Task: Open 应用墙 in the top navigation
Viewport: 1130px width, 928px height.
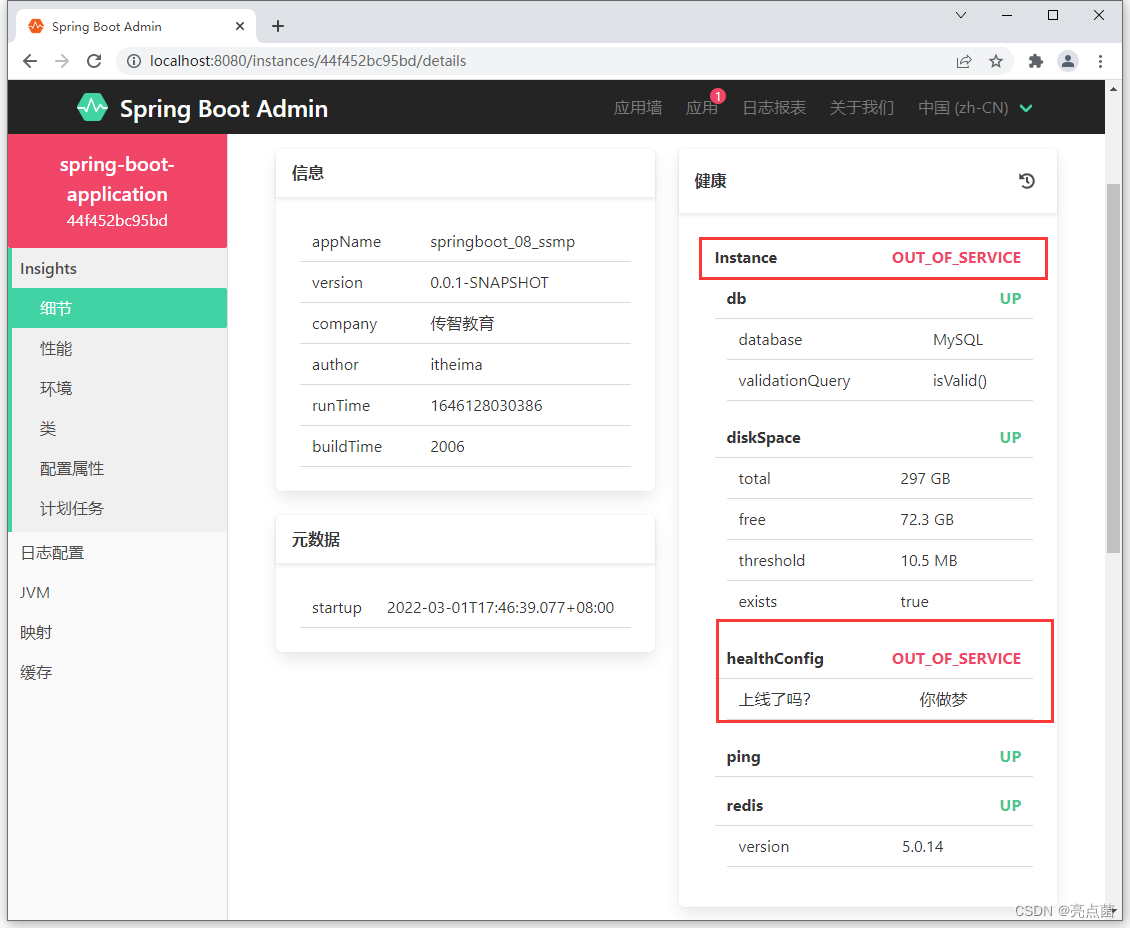Action: [638, 108]
